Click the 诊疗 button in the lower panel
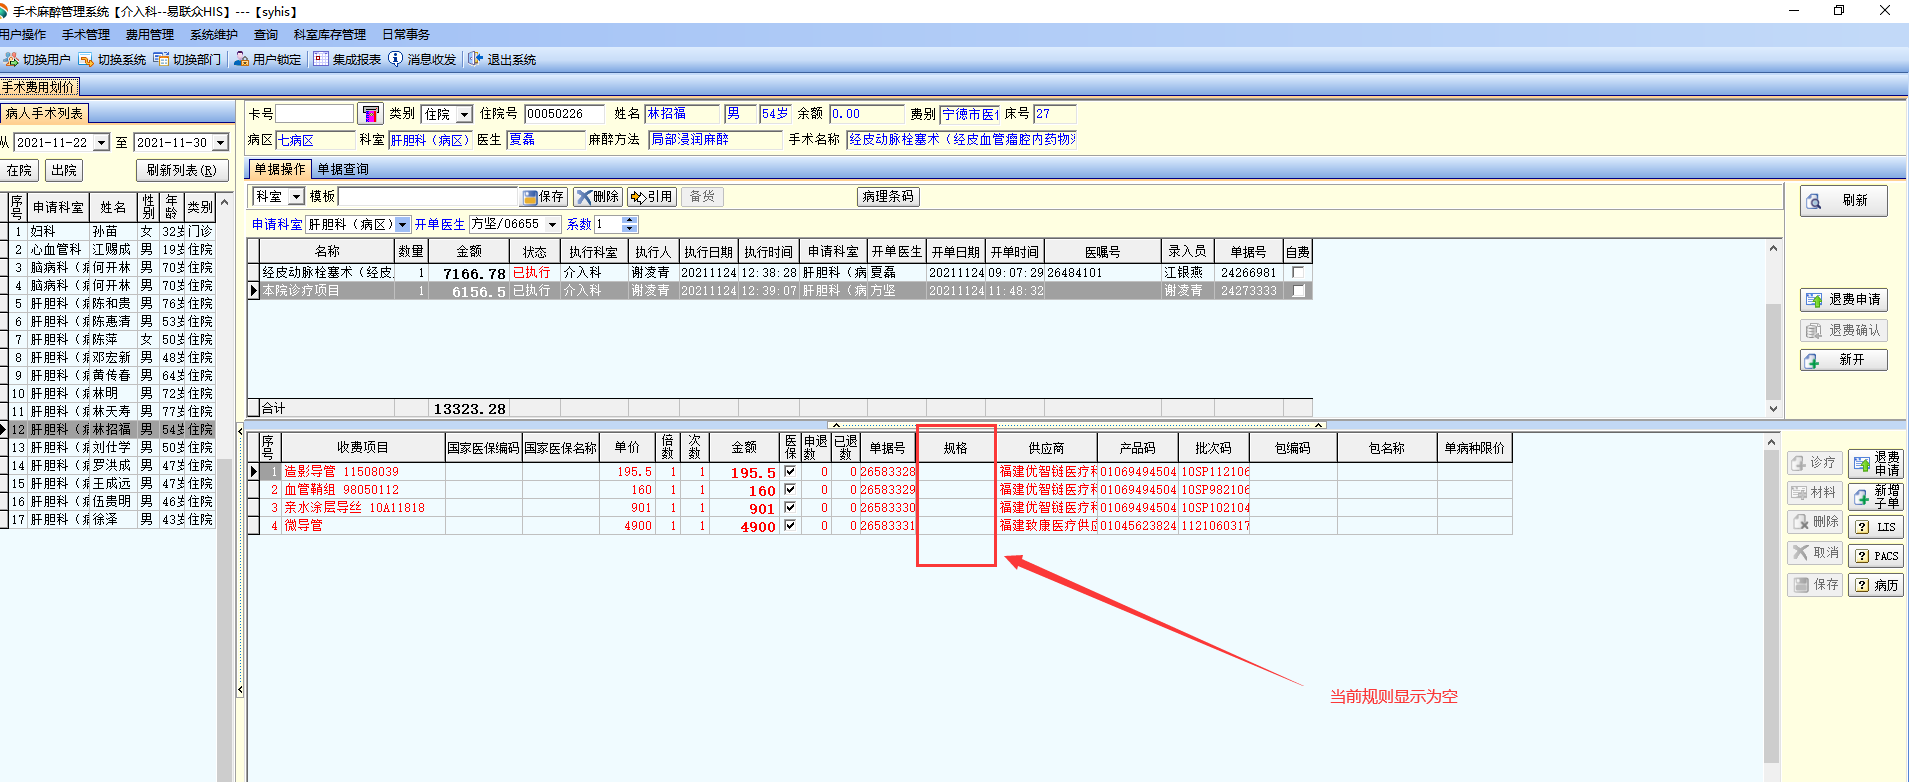 pyautogui.click(x=1814, y=463)
